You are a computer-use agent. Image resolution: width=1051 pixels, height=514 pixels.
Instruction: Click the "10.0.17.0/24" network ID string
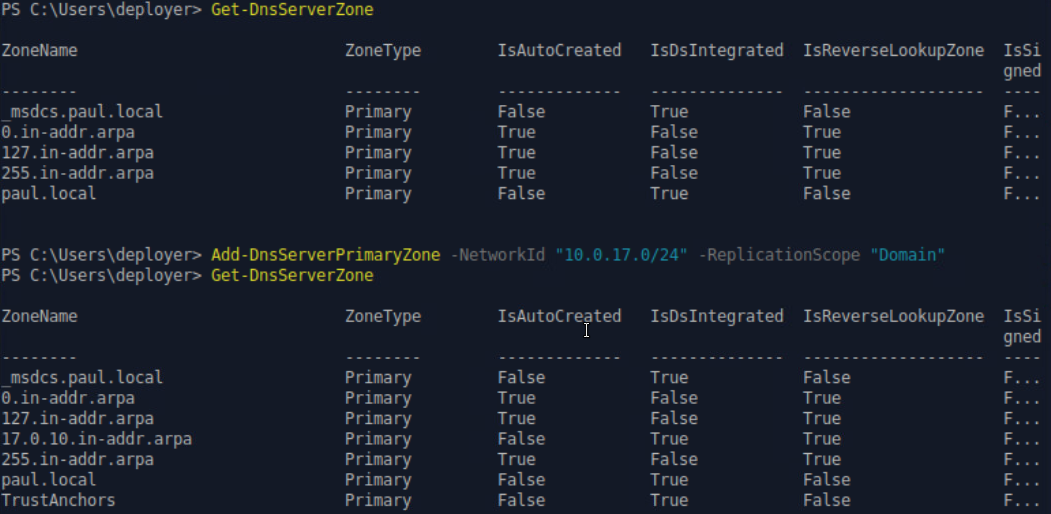tap(622, 255)
